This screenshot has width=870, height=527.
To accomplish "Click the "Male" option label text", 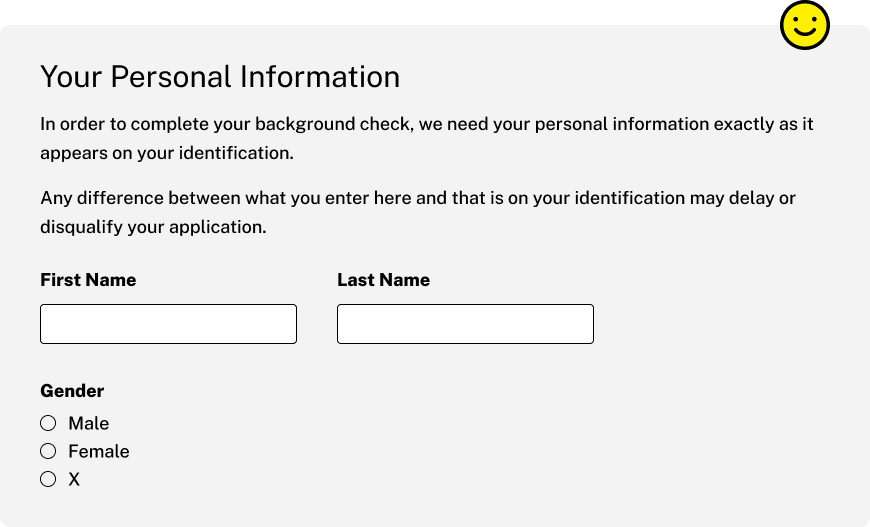I will [x=89, y=423].
